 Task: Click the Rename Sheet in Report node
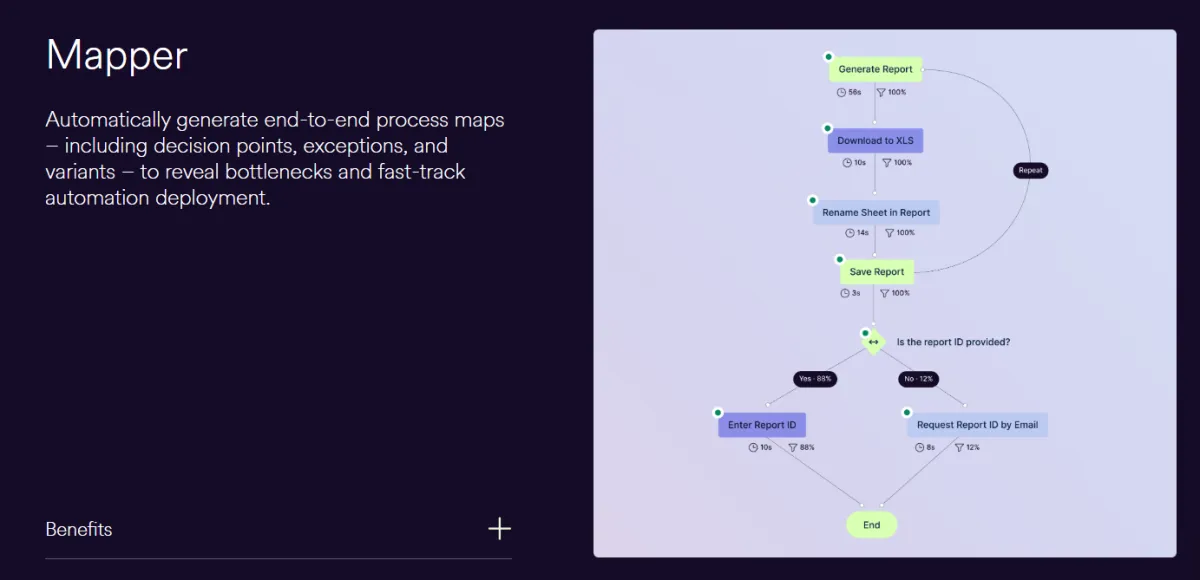tap(876, 212)
